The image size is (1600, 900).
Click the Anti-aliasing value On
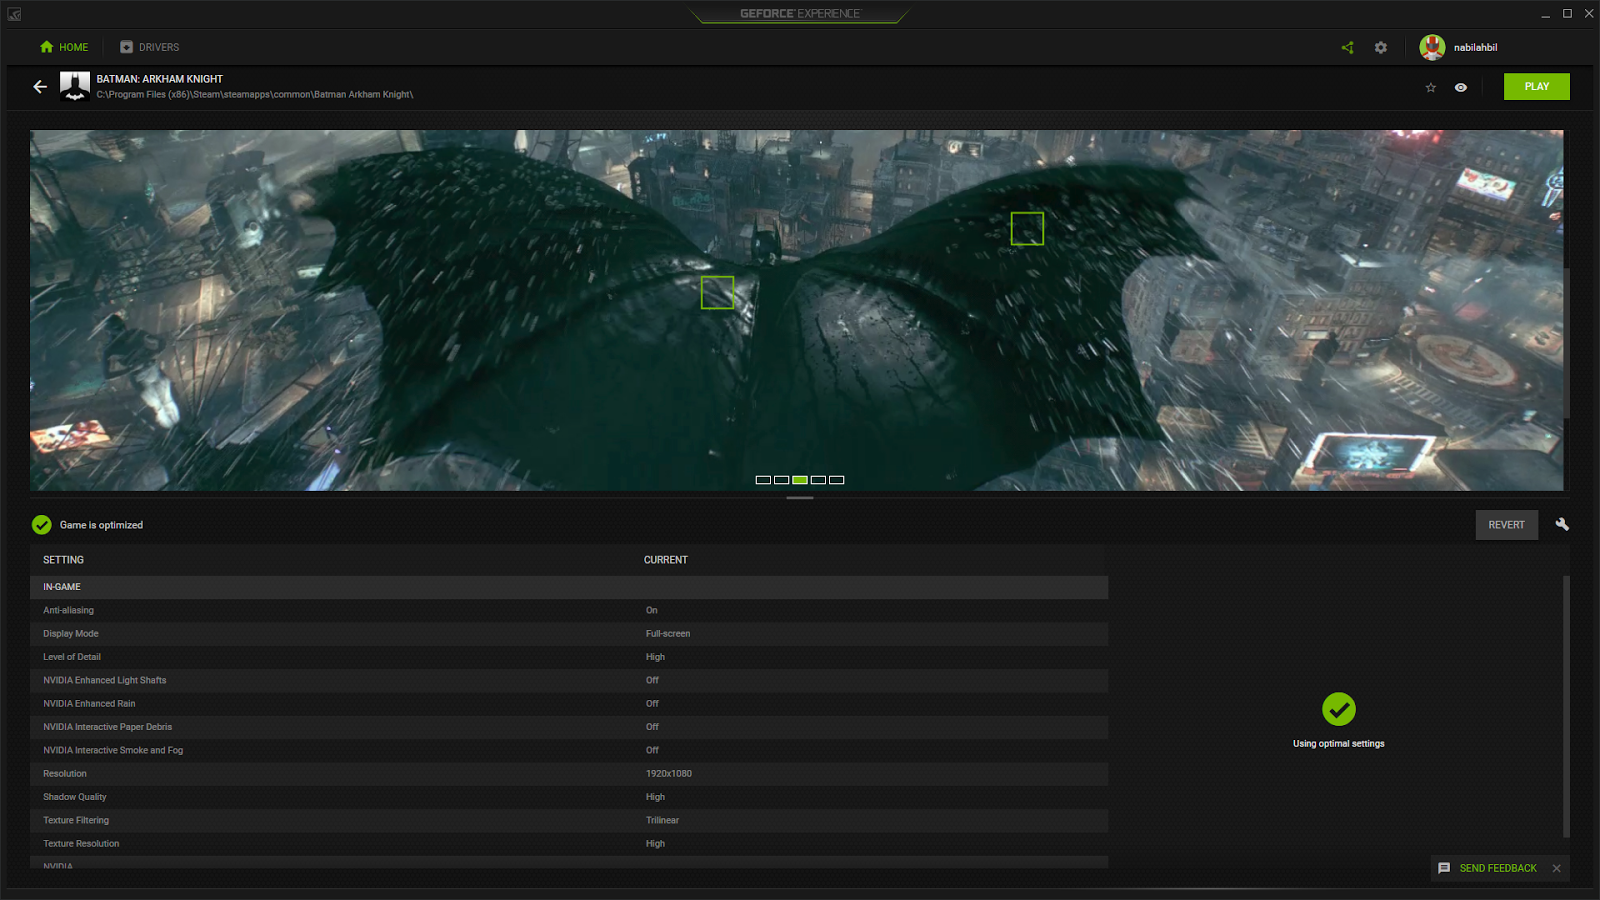pos(652,610)
